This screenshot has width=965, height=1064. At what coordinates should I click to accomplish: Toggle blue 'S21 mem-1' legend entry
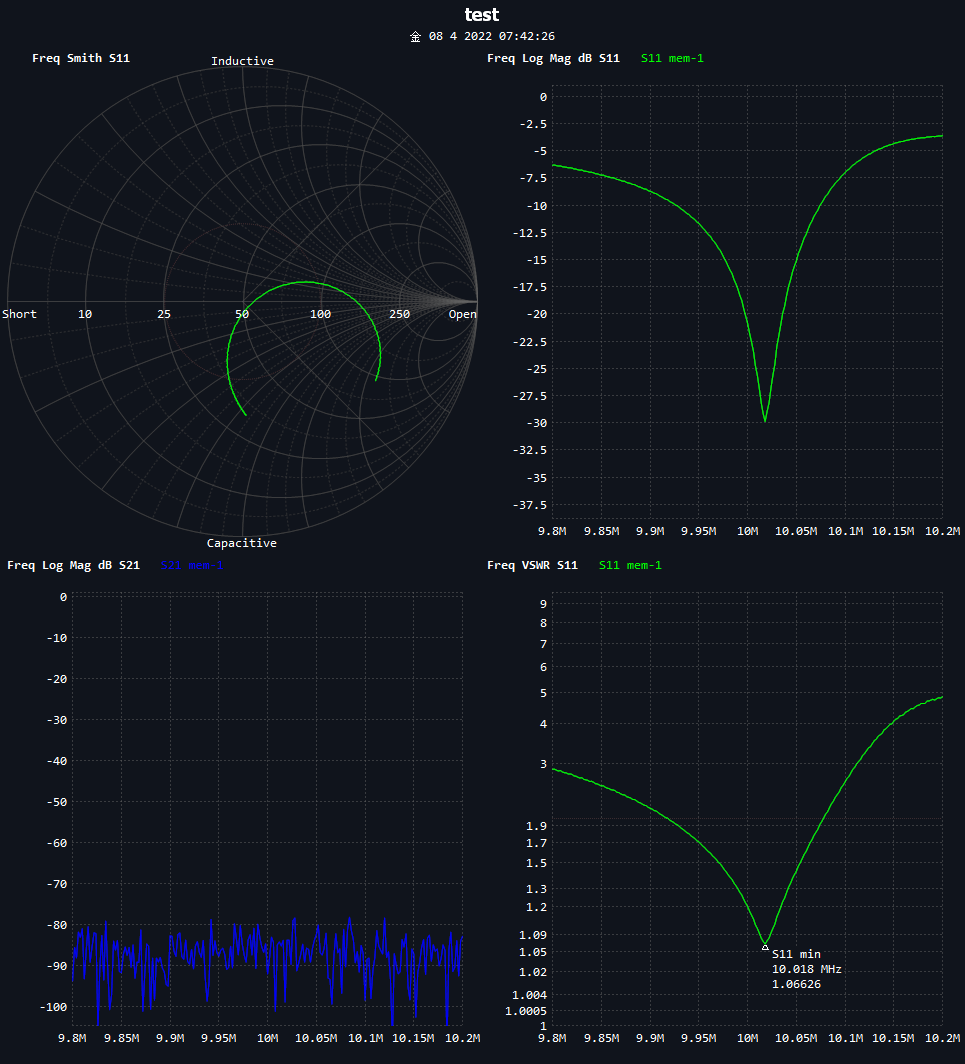click(191, 565)
